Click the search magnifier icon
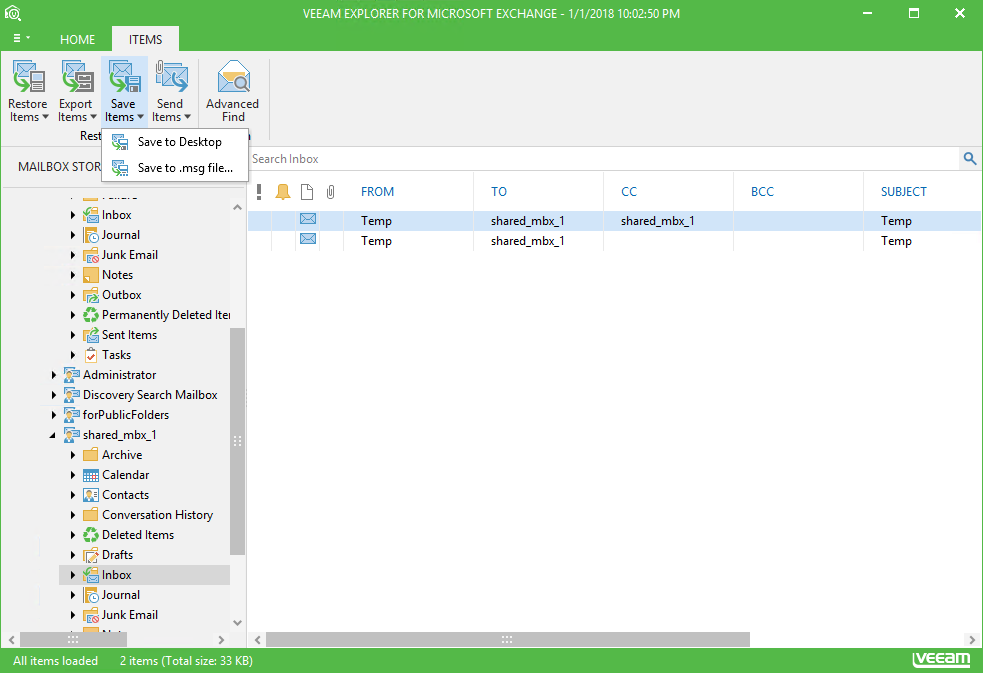The width and height of the screenshot is (983, 673). click(970, 159)
